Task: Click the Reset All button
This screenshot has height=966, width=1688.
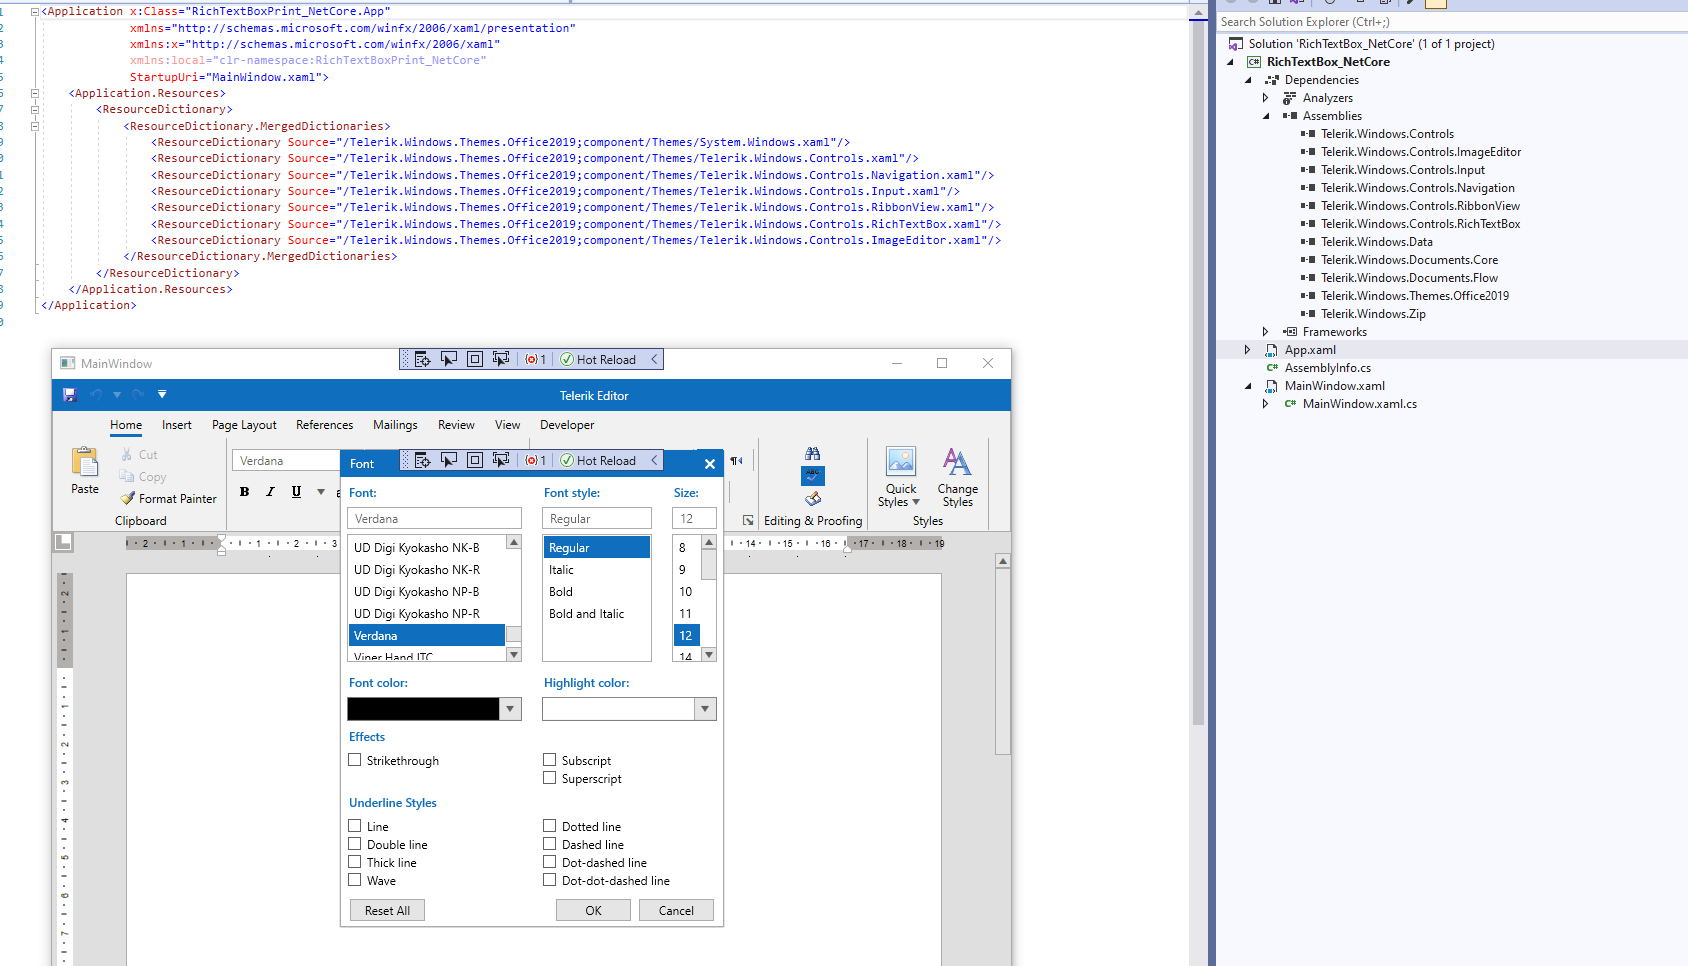Action: pyautogui.click(x=387, y=910)
